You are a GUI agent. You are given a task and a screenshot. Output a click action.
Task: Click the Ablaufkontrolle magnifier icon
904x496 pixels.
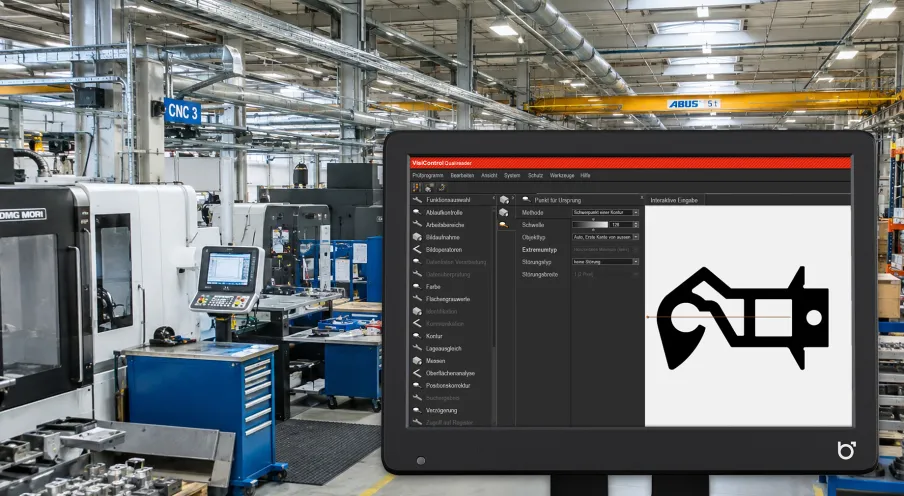click(417, 212)
